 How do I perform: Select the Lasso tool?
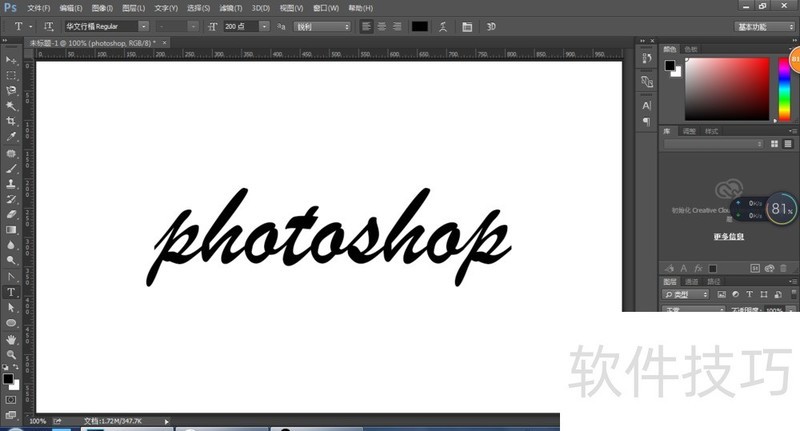[11, 91]
